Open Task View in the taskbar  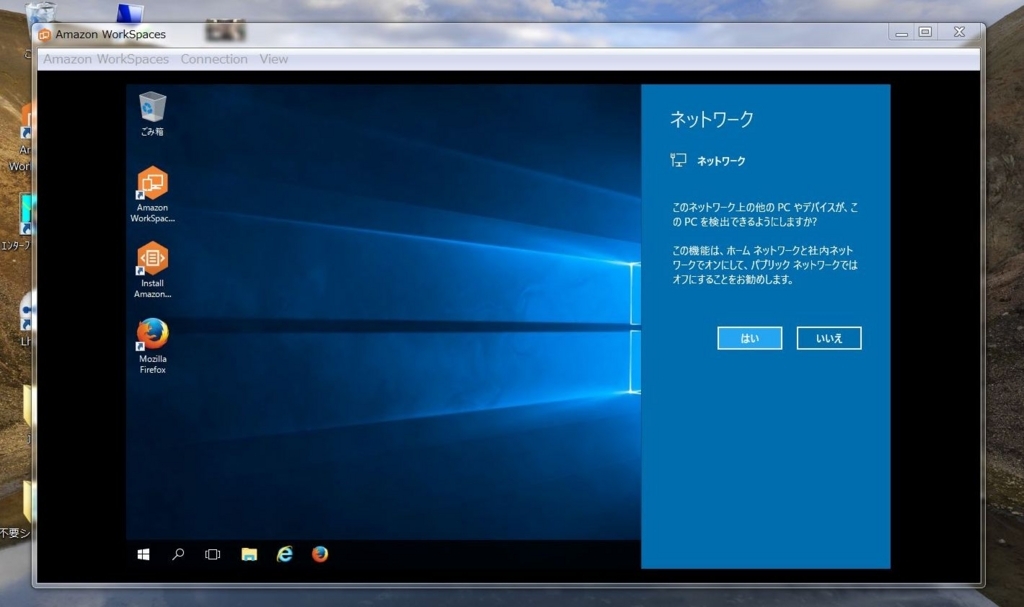[212, 554]
